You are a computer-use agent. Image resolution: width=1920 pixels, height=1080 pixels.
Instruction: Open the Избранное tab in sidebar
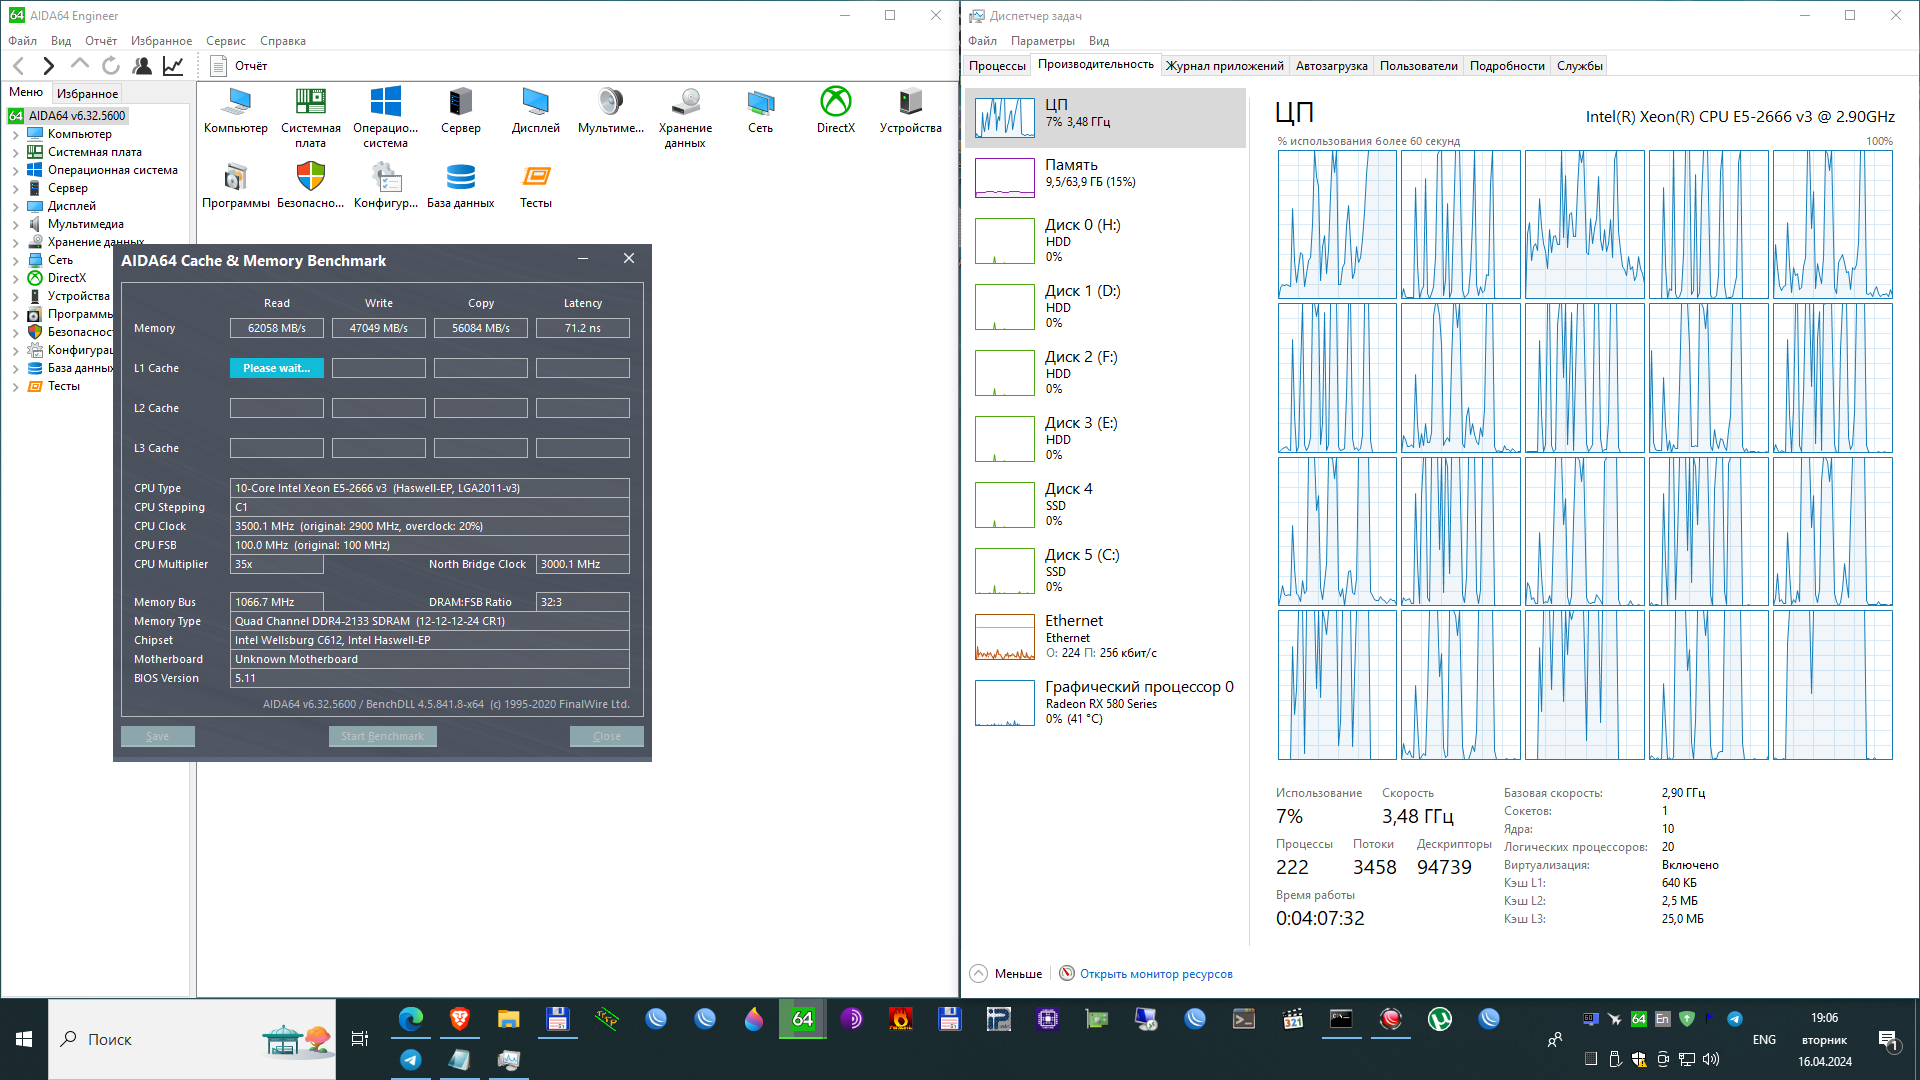click(x=87, y=93)
